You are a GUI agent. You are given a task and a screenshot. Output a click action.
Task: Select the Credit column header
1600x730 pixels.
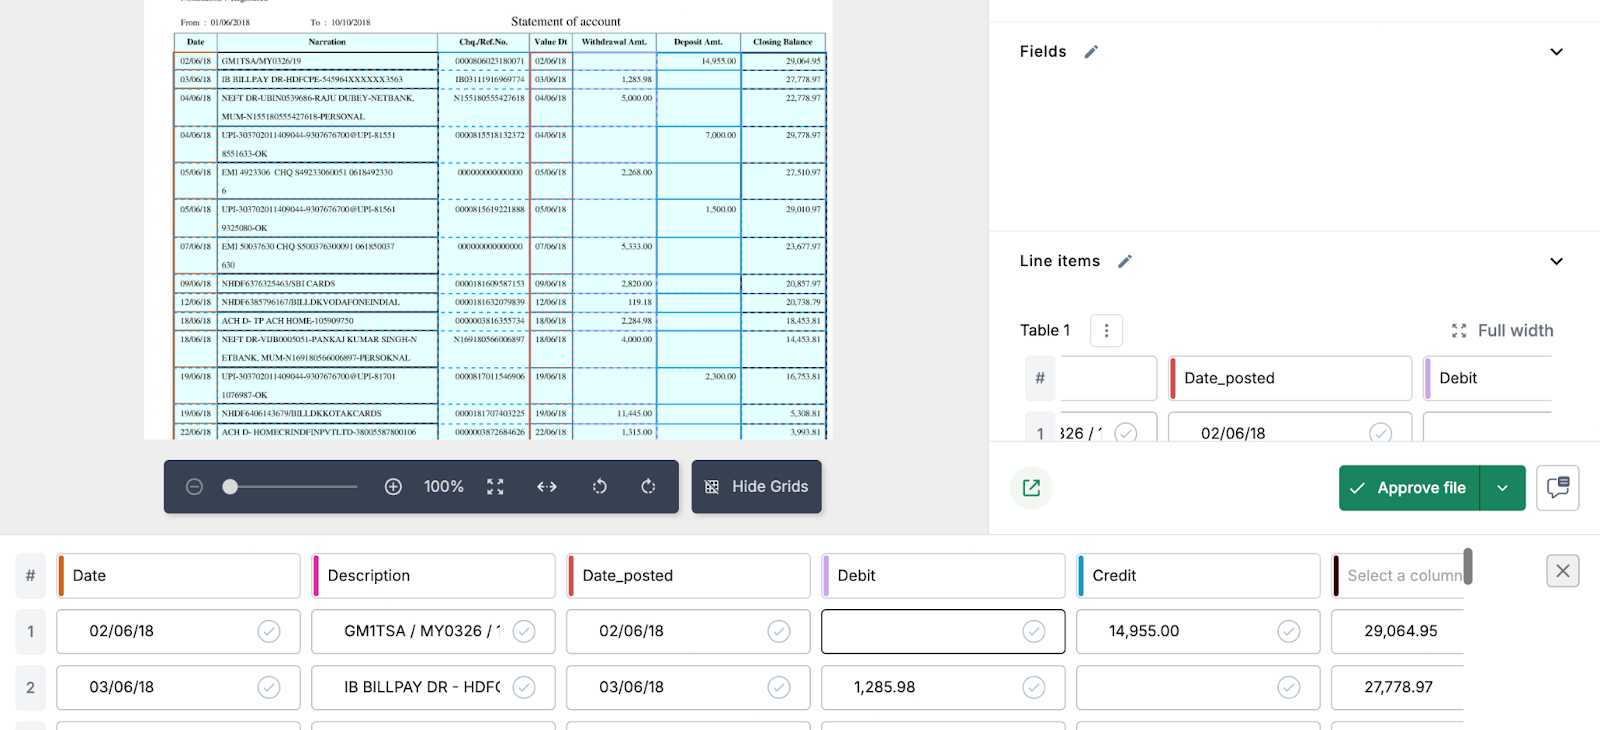(1199, 576)
